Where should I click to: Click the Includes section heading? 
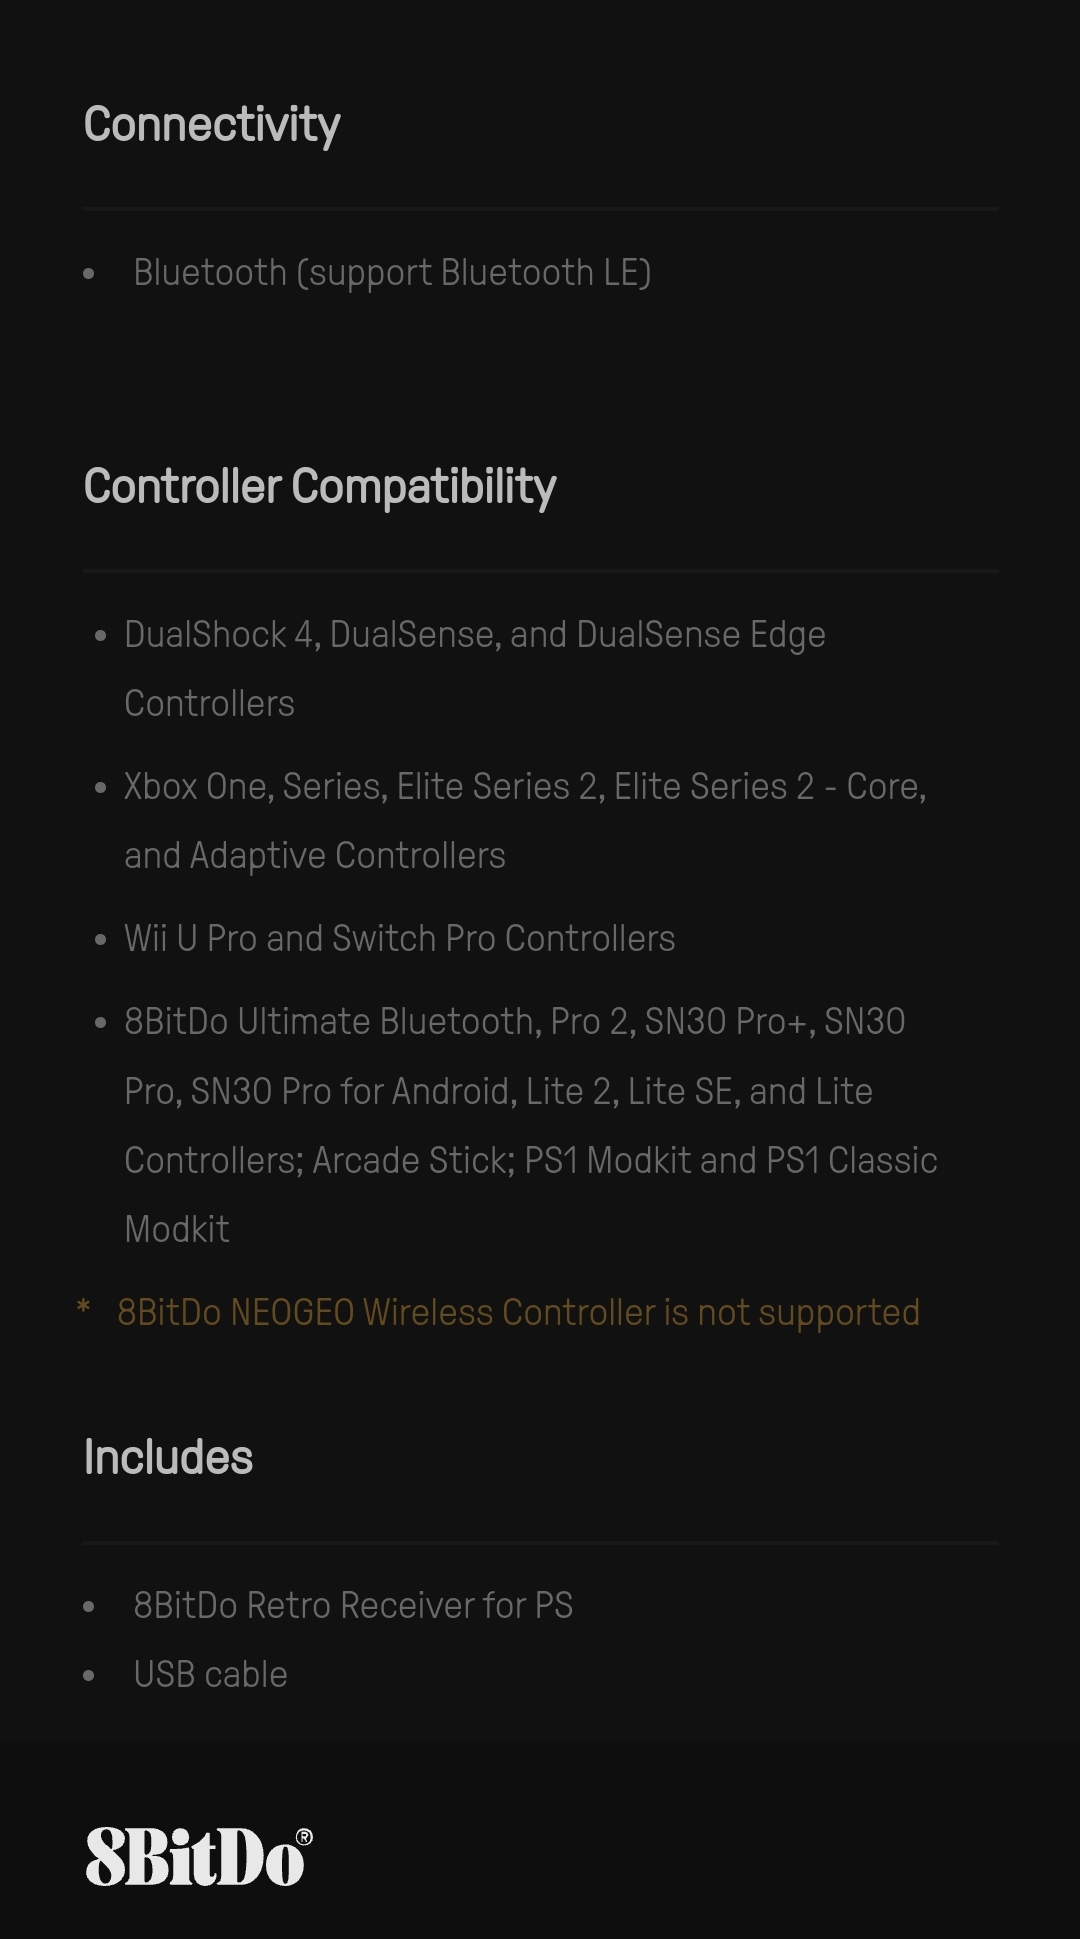coord(168,1457)
